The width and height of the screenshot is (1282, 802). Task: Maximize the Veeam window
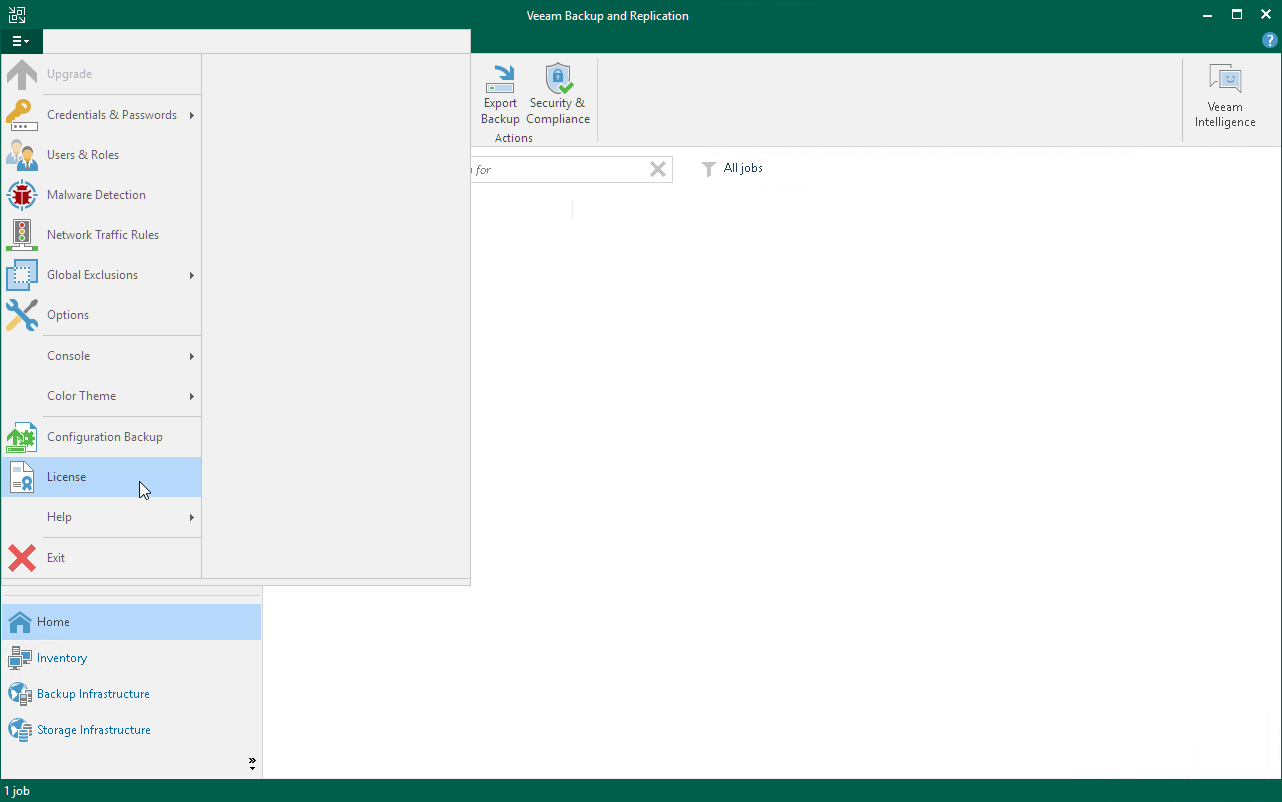(x=1237, y=15)
